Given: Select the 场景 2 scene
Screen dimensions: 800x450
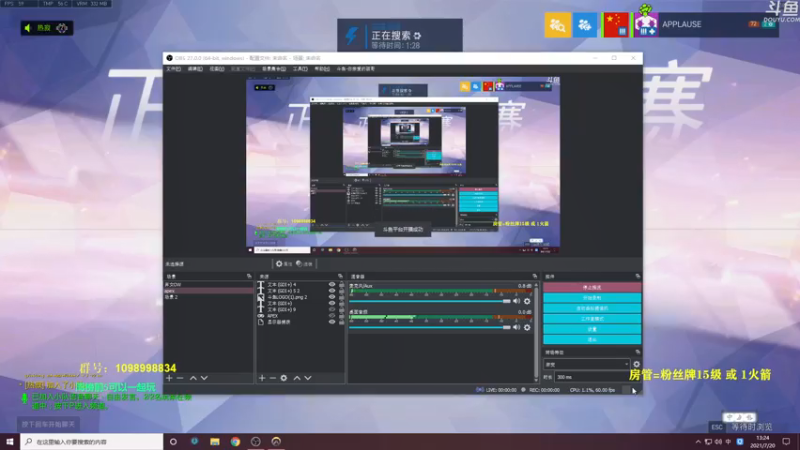Looking at the screenshot, I should [x=208, y=297].
